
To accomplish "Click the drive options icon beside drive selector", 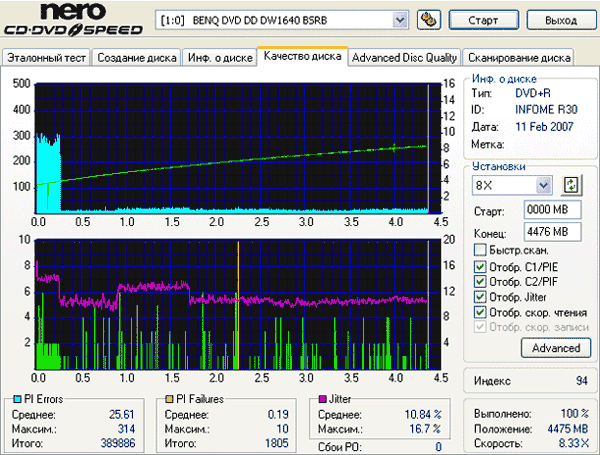I will click(x=429, y=20).
